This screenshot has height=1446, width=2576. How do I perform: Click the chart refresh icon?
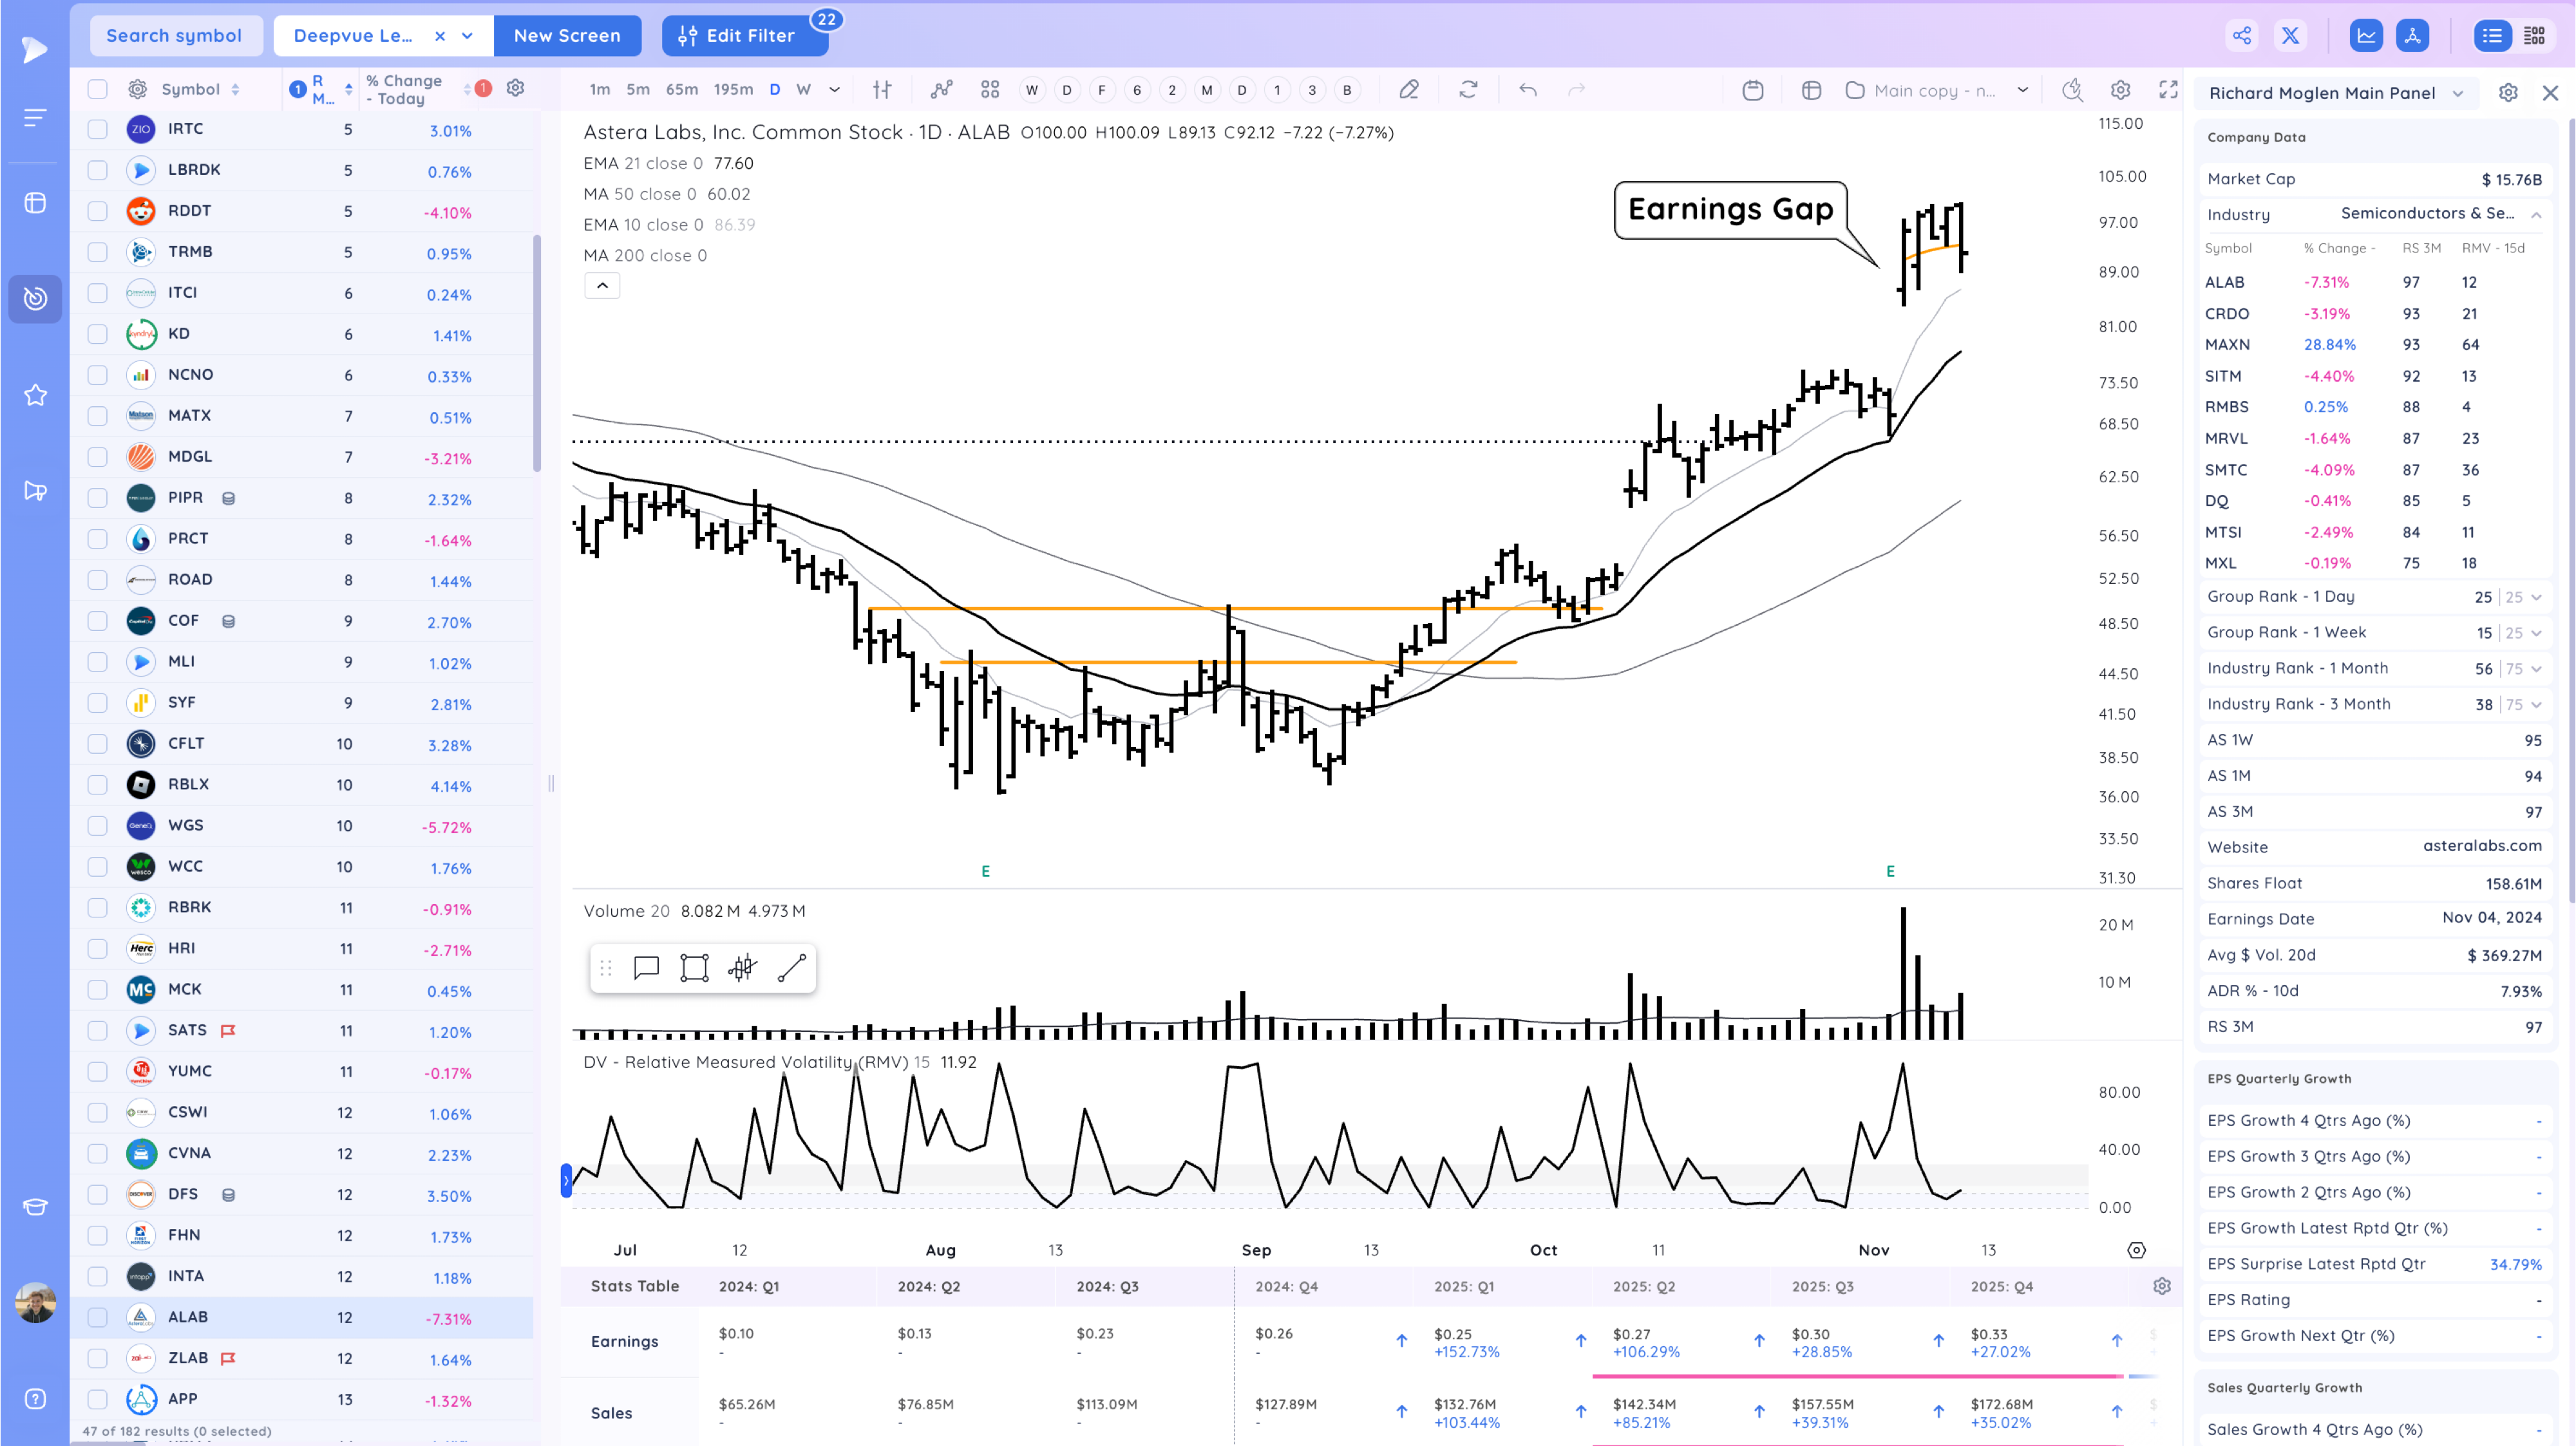click(x=1468, y=90)
